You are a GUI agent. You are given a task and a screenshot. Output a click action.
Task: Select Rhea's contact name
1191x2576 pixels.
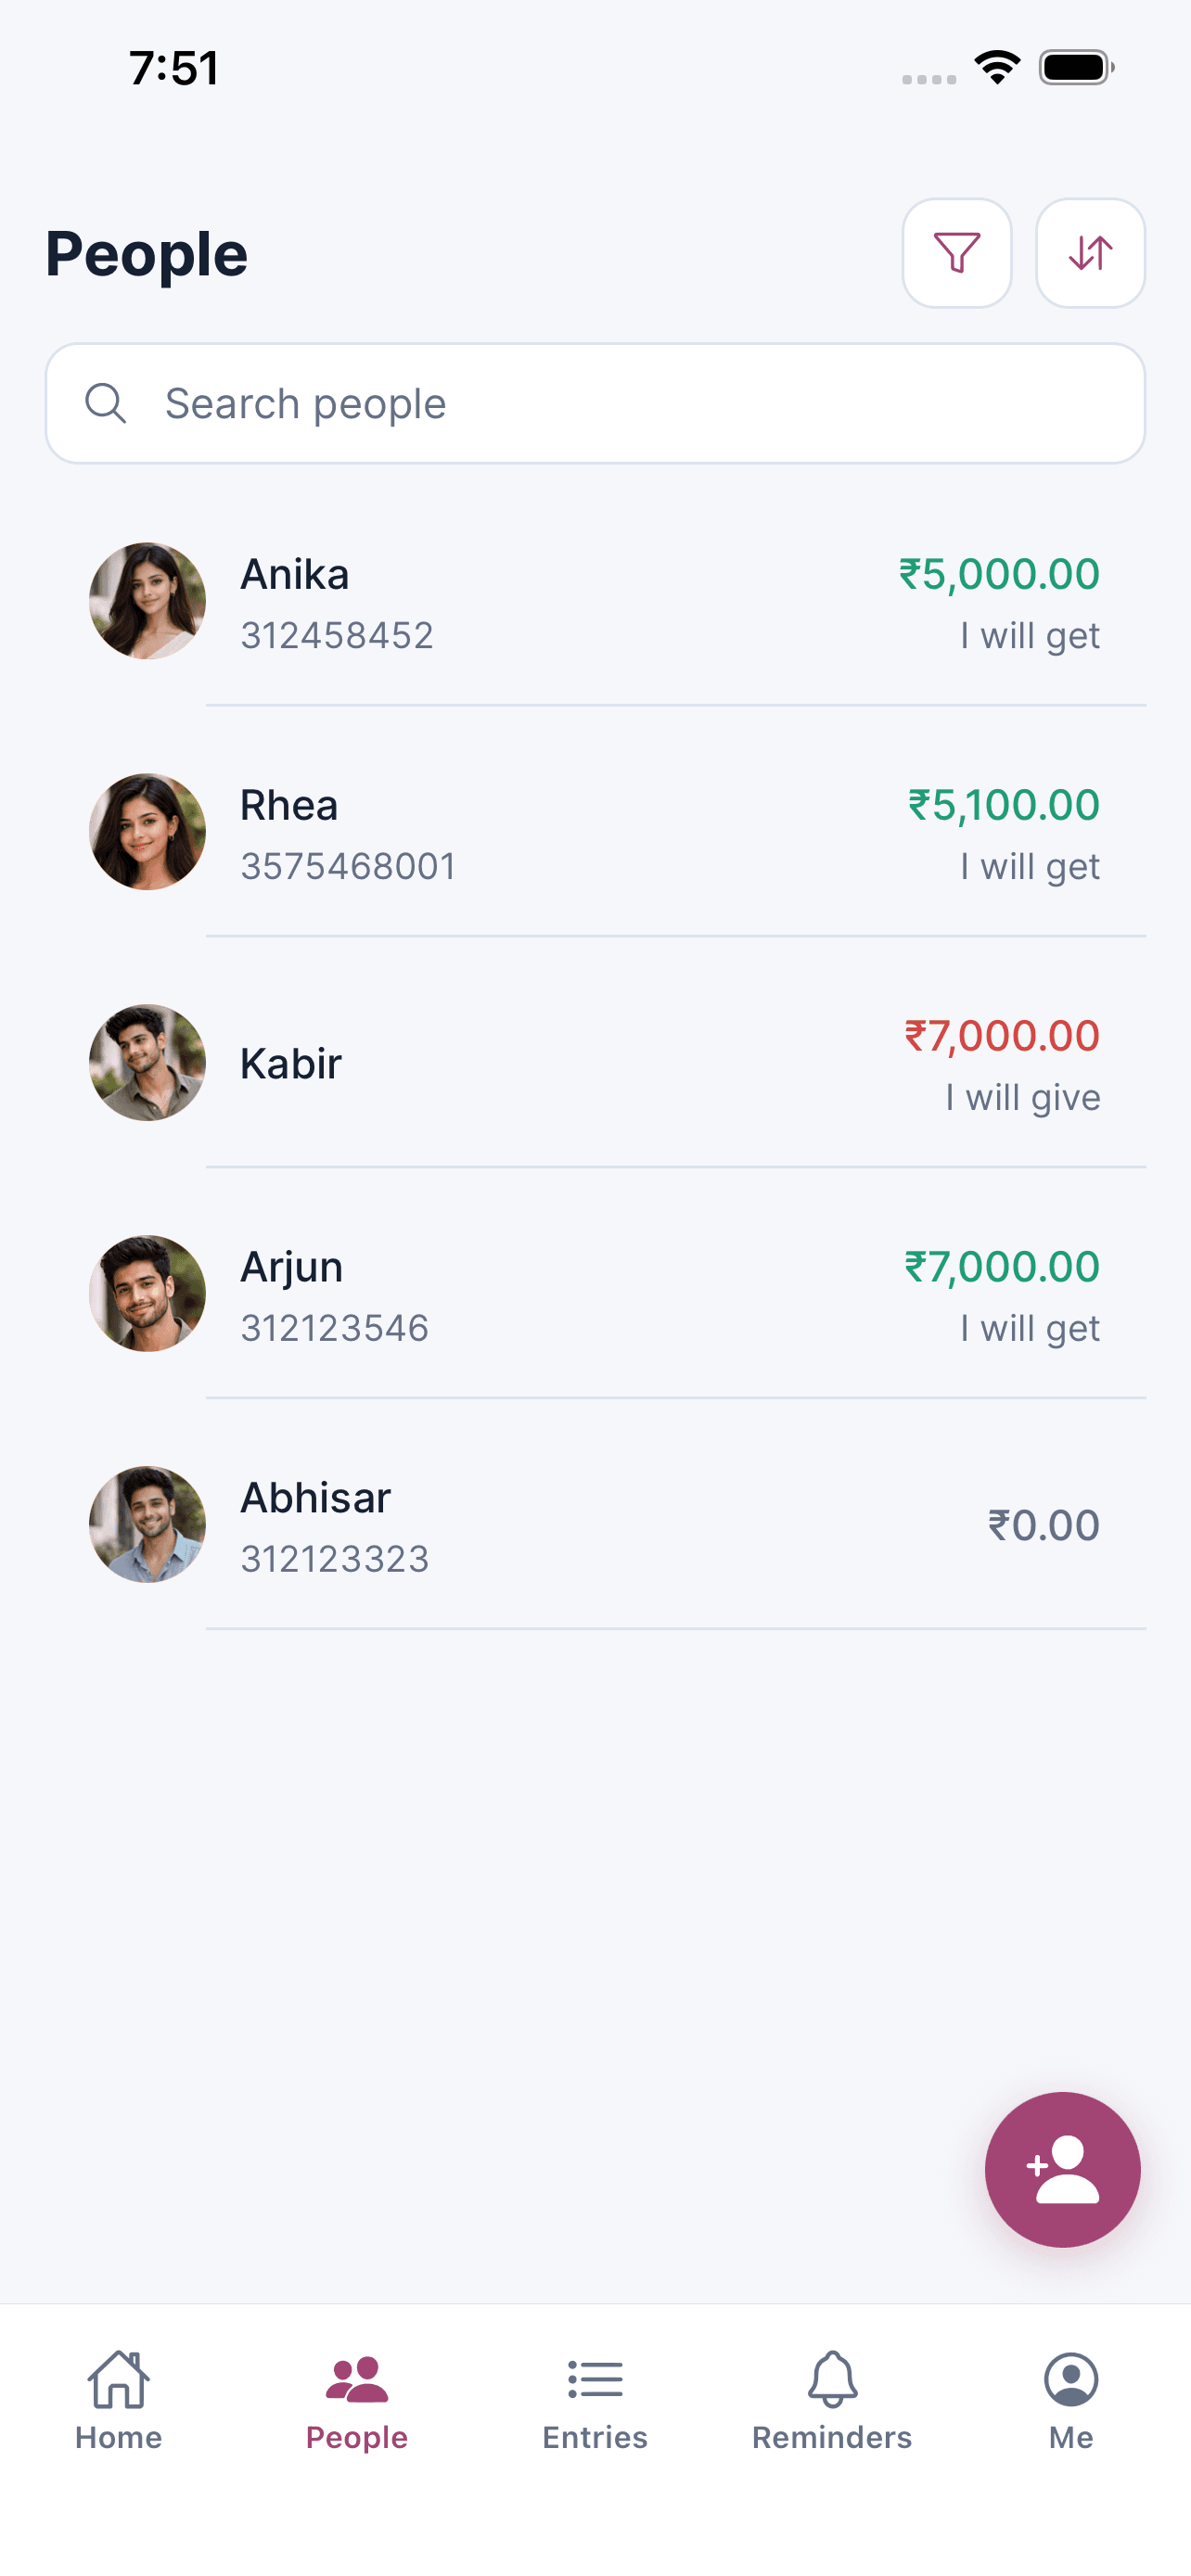[x=289, y=806]
